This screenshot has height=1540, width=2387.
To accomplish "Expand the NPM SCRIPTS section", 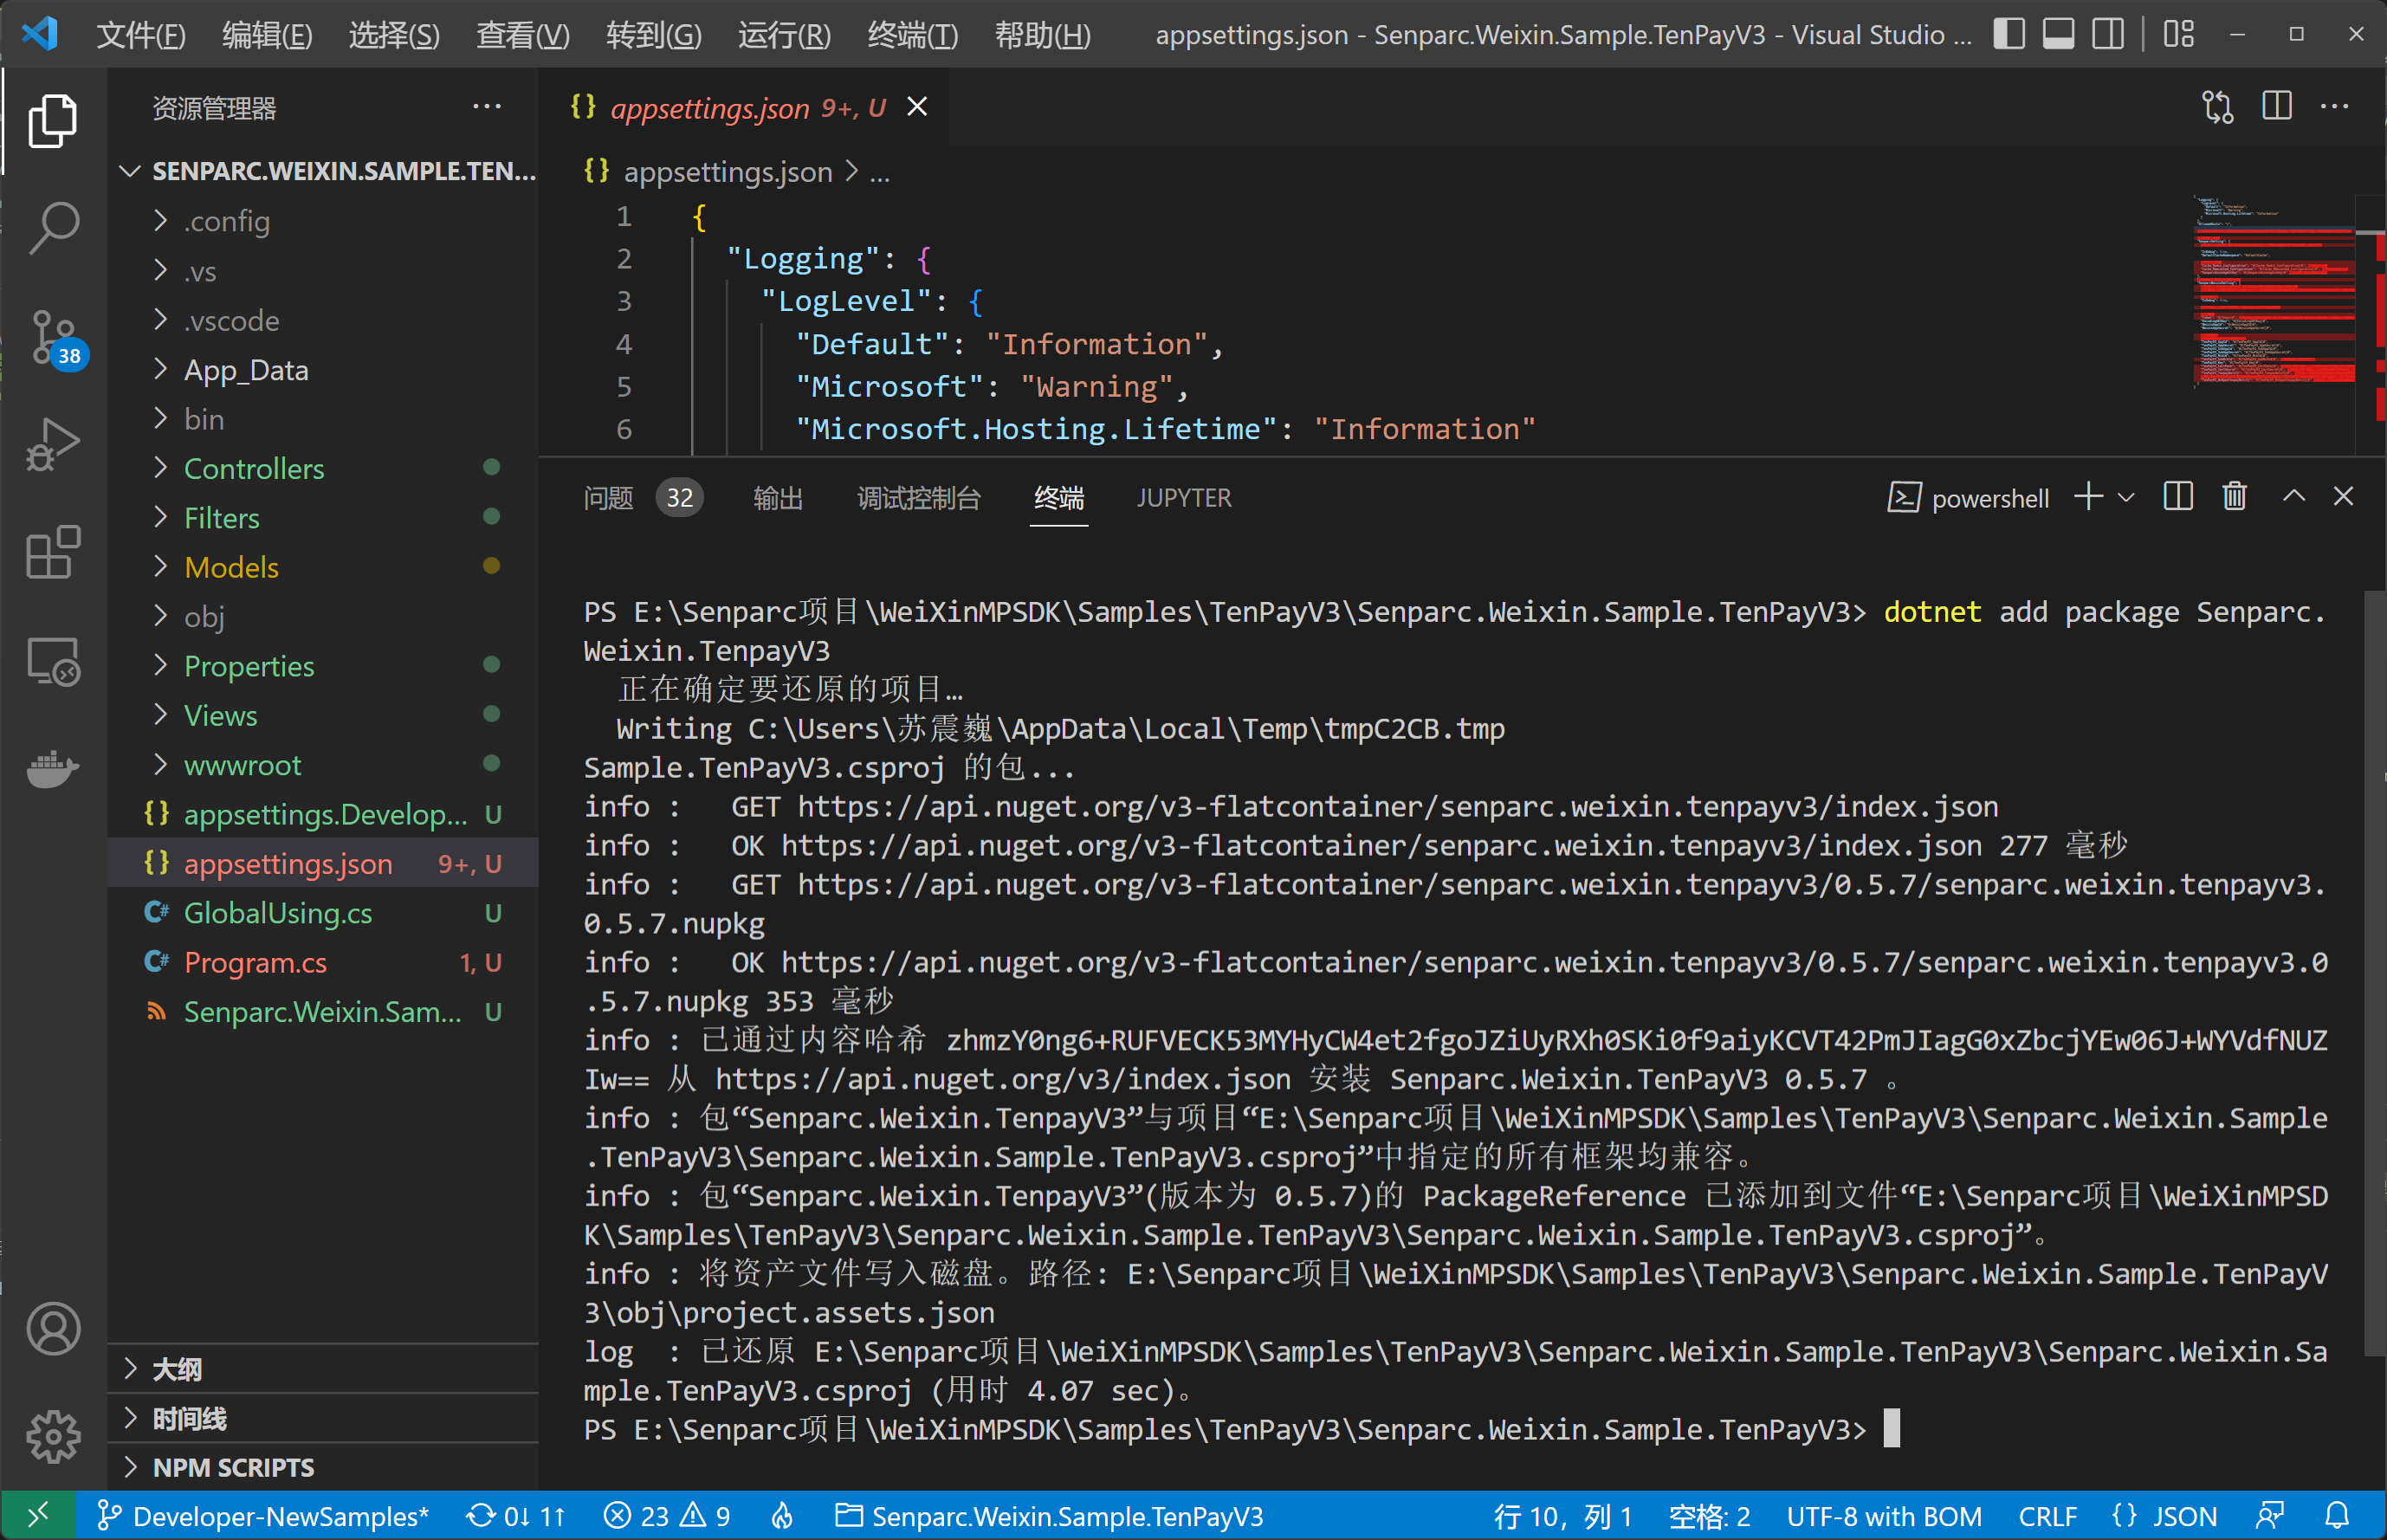I will click(323, 1467).
